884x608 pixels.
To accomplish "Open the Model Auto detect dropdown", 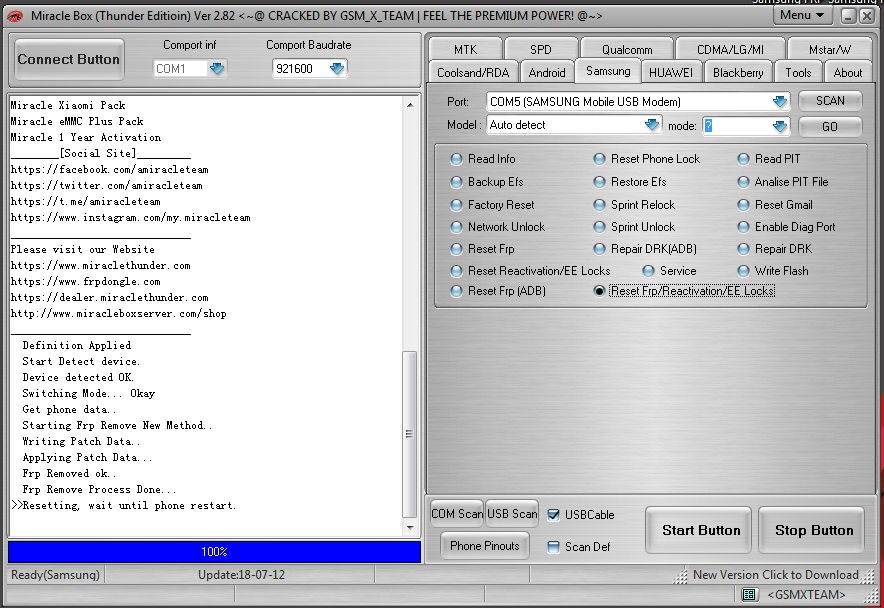I will [652, 125].
